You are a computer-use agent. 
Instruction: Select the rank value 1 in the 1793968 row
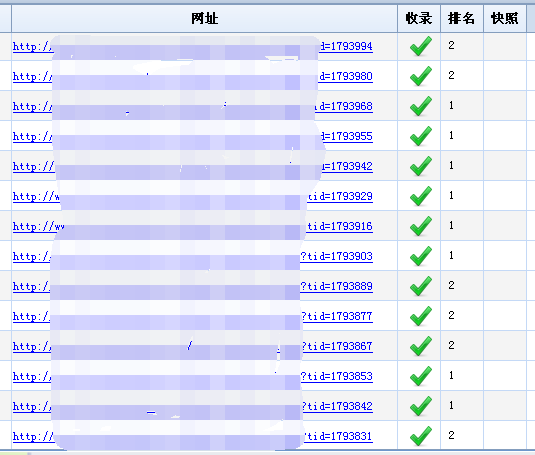[x=451, y=105]
